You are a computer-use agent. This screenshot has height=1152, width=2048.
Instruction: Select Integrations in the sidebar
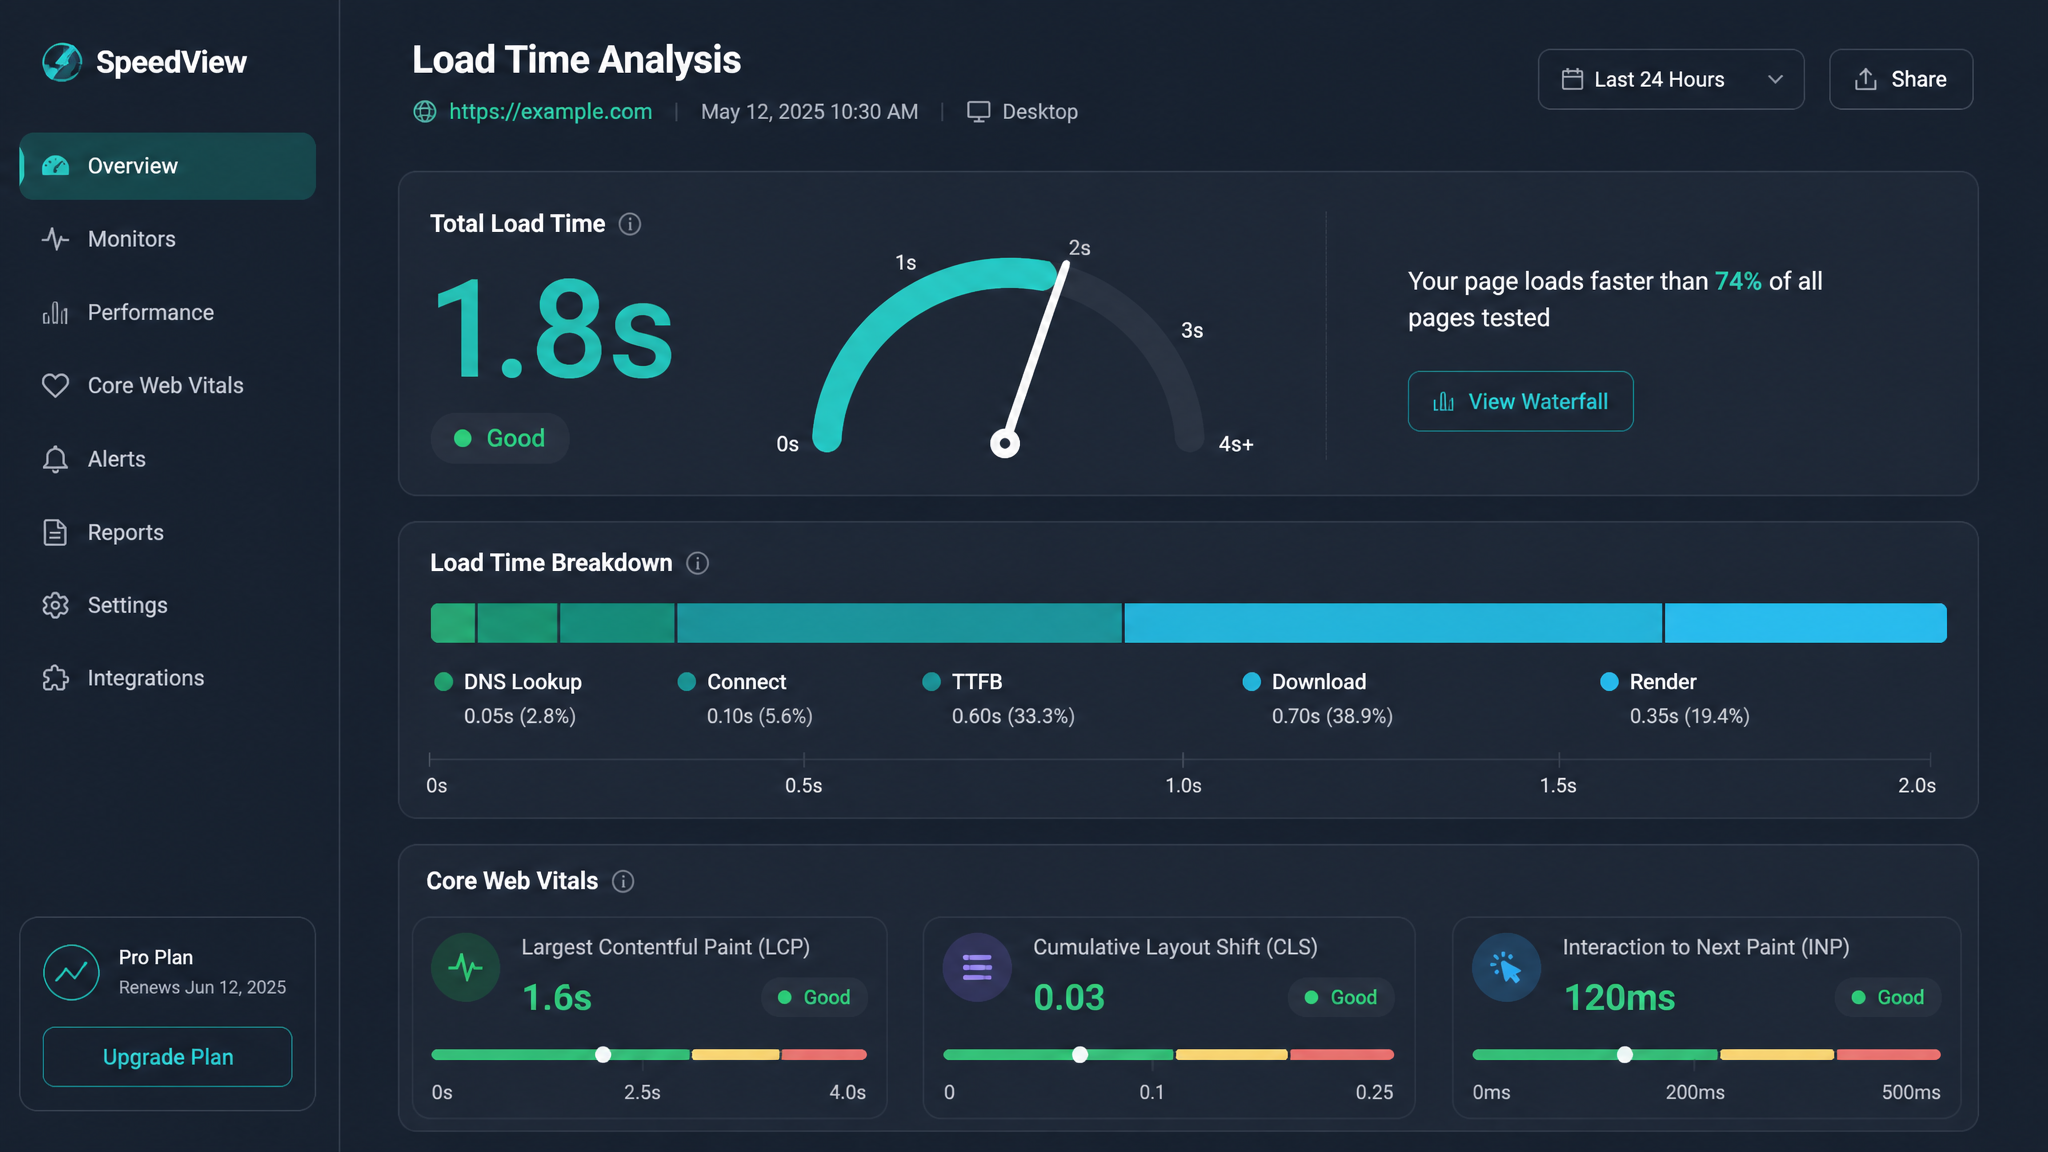point(167,678)
